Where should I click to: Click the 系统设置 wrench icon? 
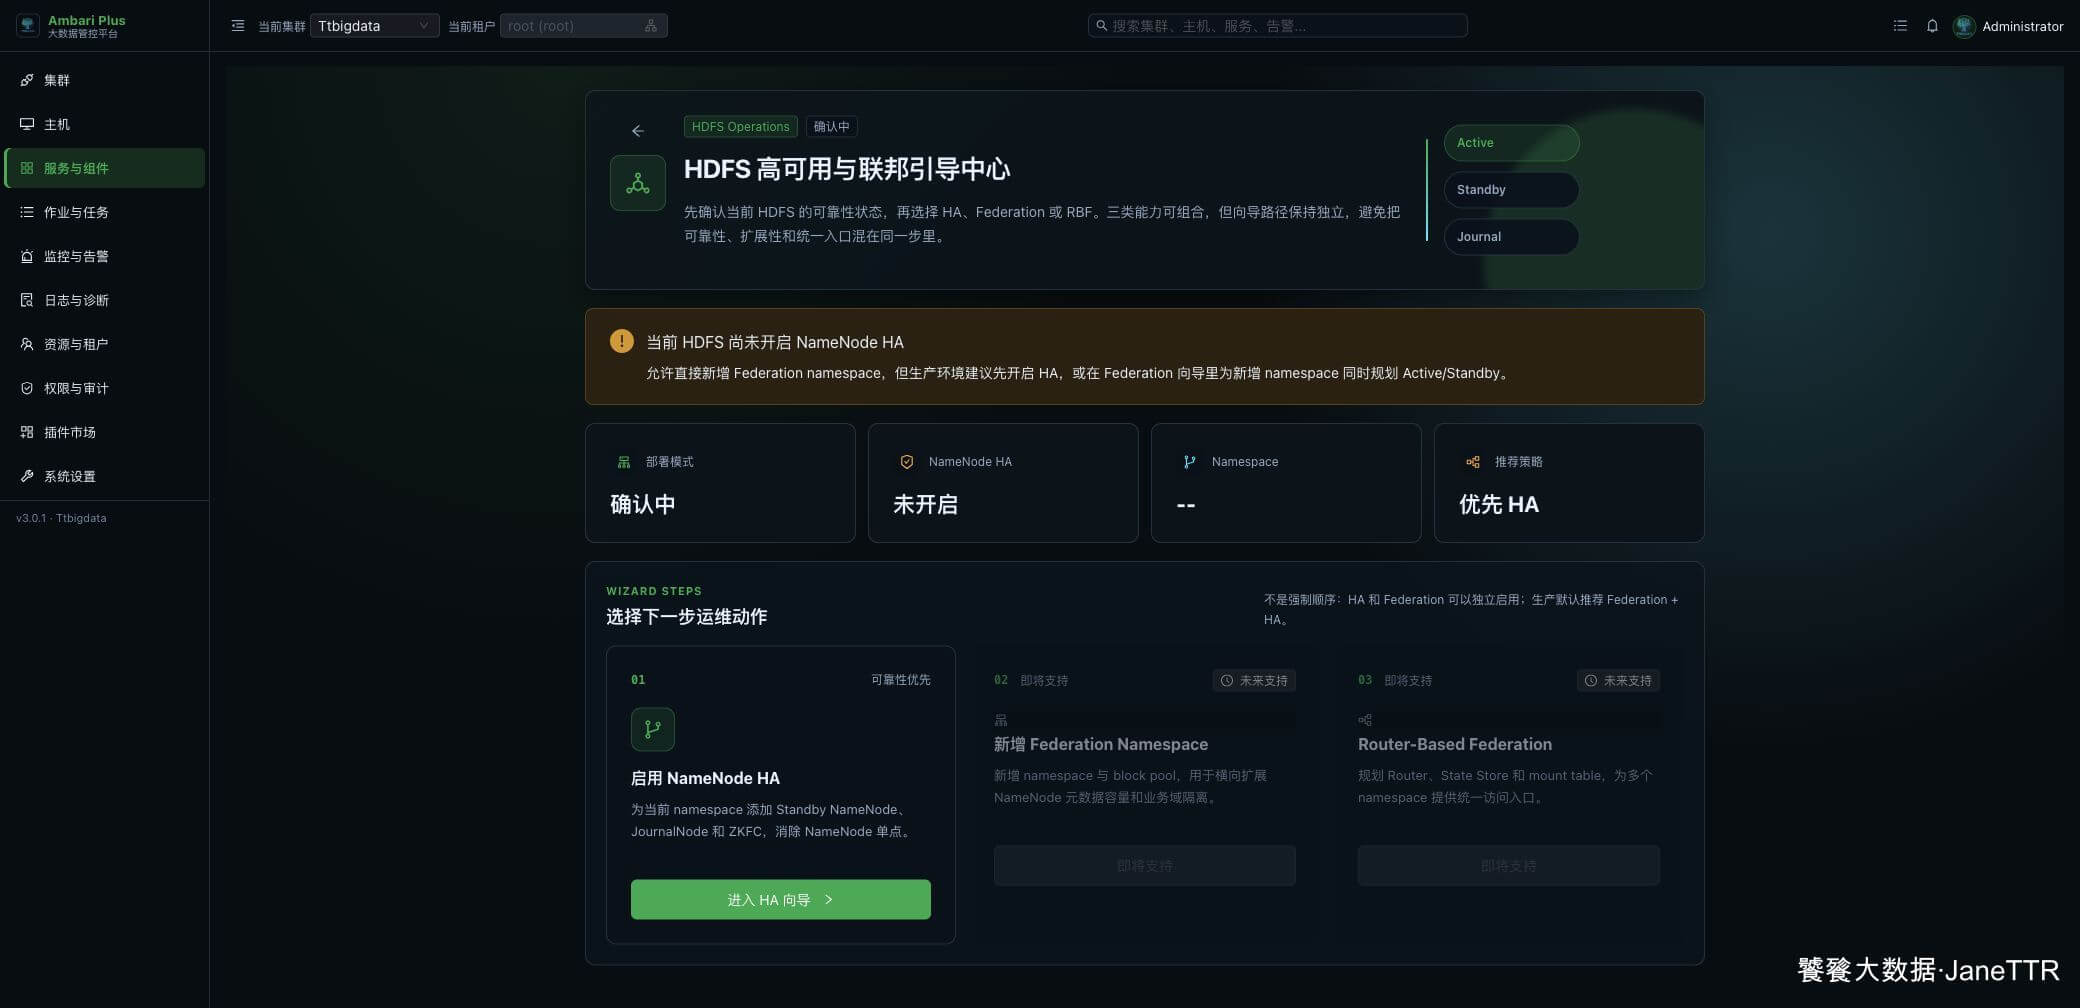click(27, 476)
